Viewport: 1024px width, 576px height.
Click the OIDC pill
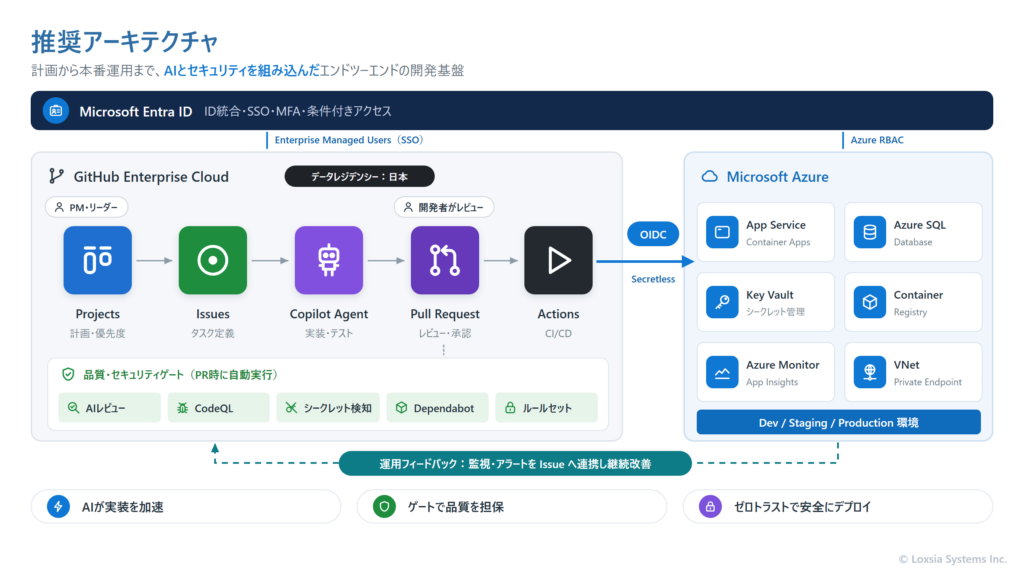click(653, 234)
